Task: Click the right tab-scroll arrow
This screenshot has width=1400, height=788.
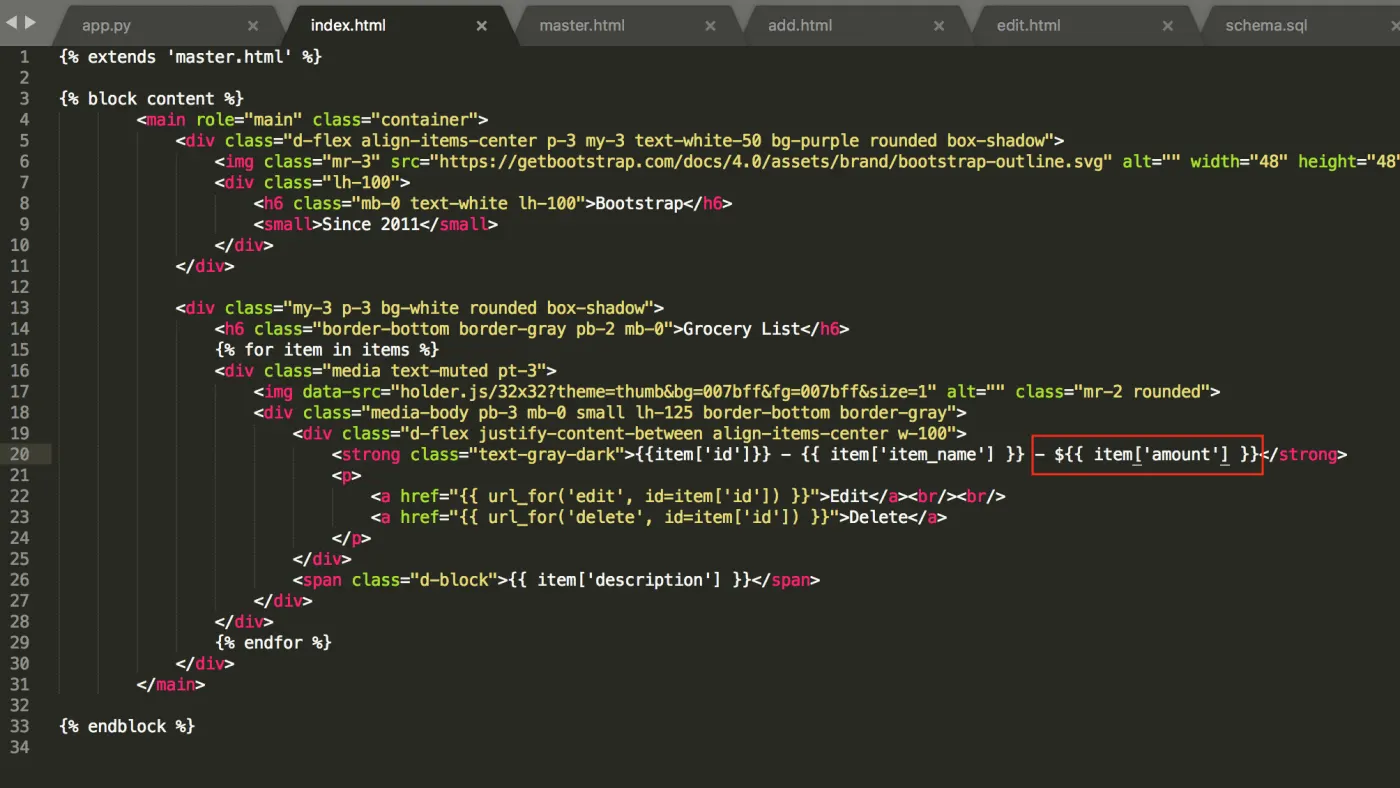Action: pos(30,22)
